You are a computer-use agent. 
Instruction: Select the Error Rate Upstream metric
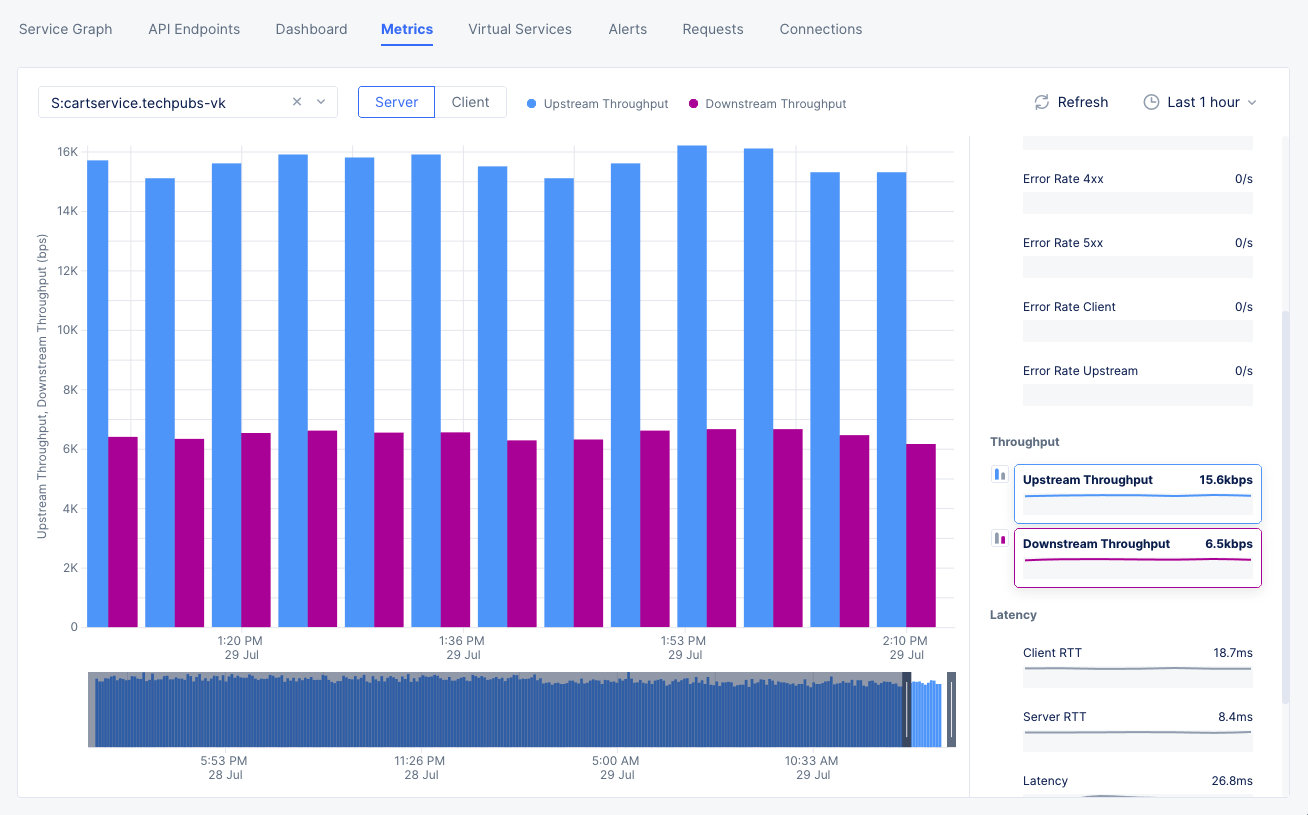pyautogui.click(x=1138, y=384)
